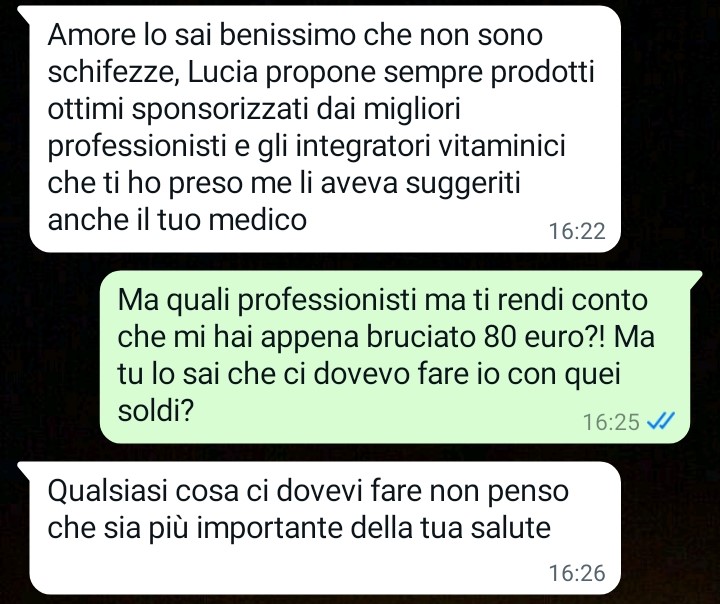Tap the 16:25 timestamp on the green message

[611, 422]
